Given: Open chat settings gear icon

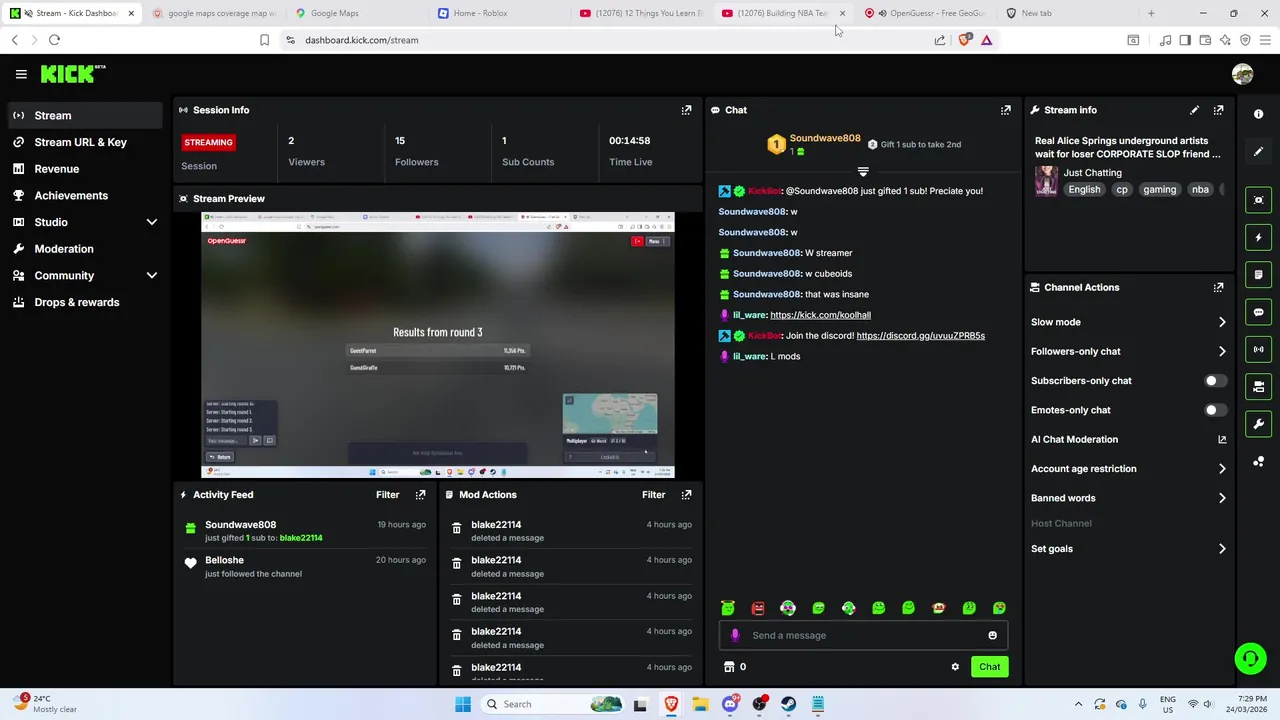Looking at the screenshot, I should pyautogui.click(x=955, y=667).
